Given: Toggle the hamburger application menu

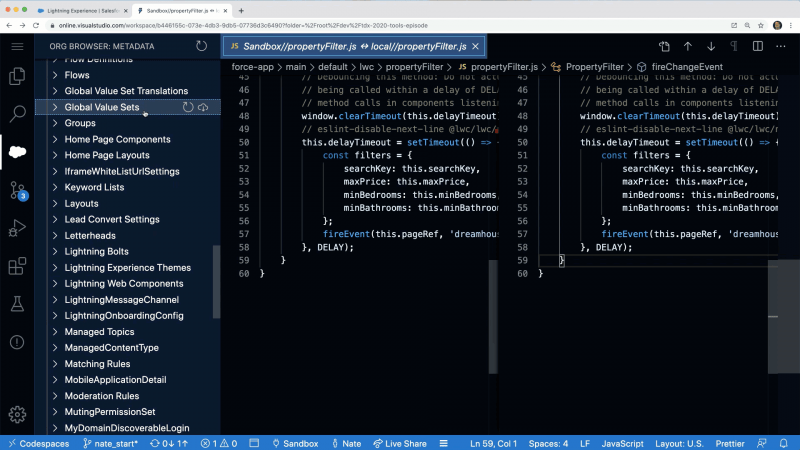Looking at the screenshot, I should click(17, 46).
